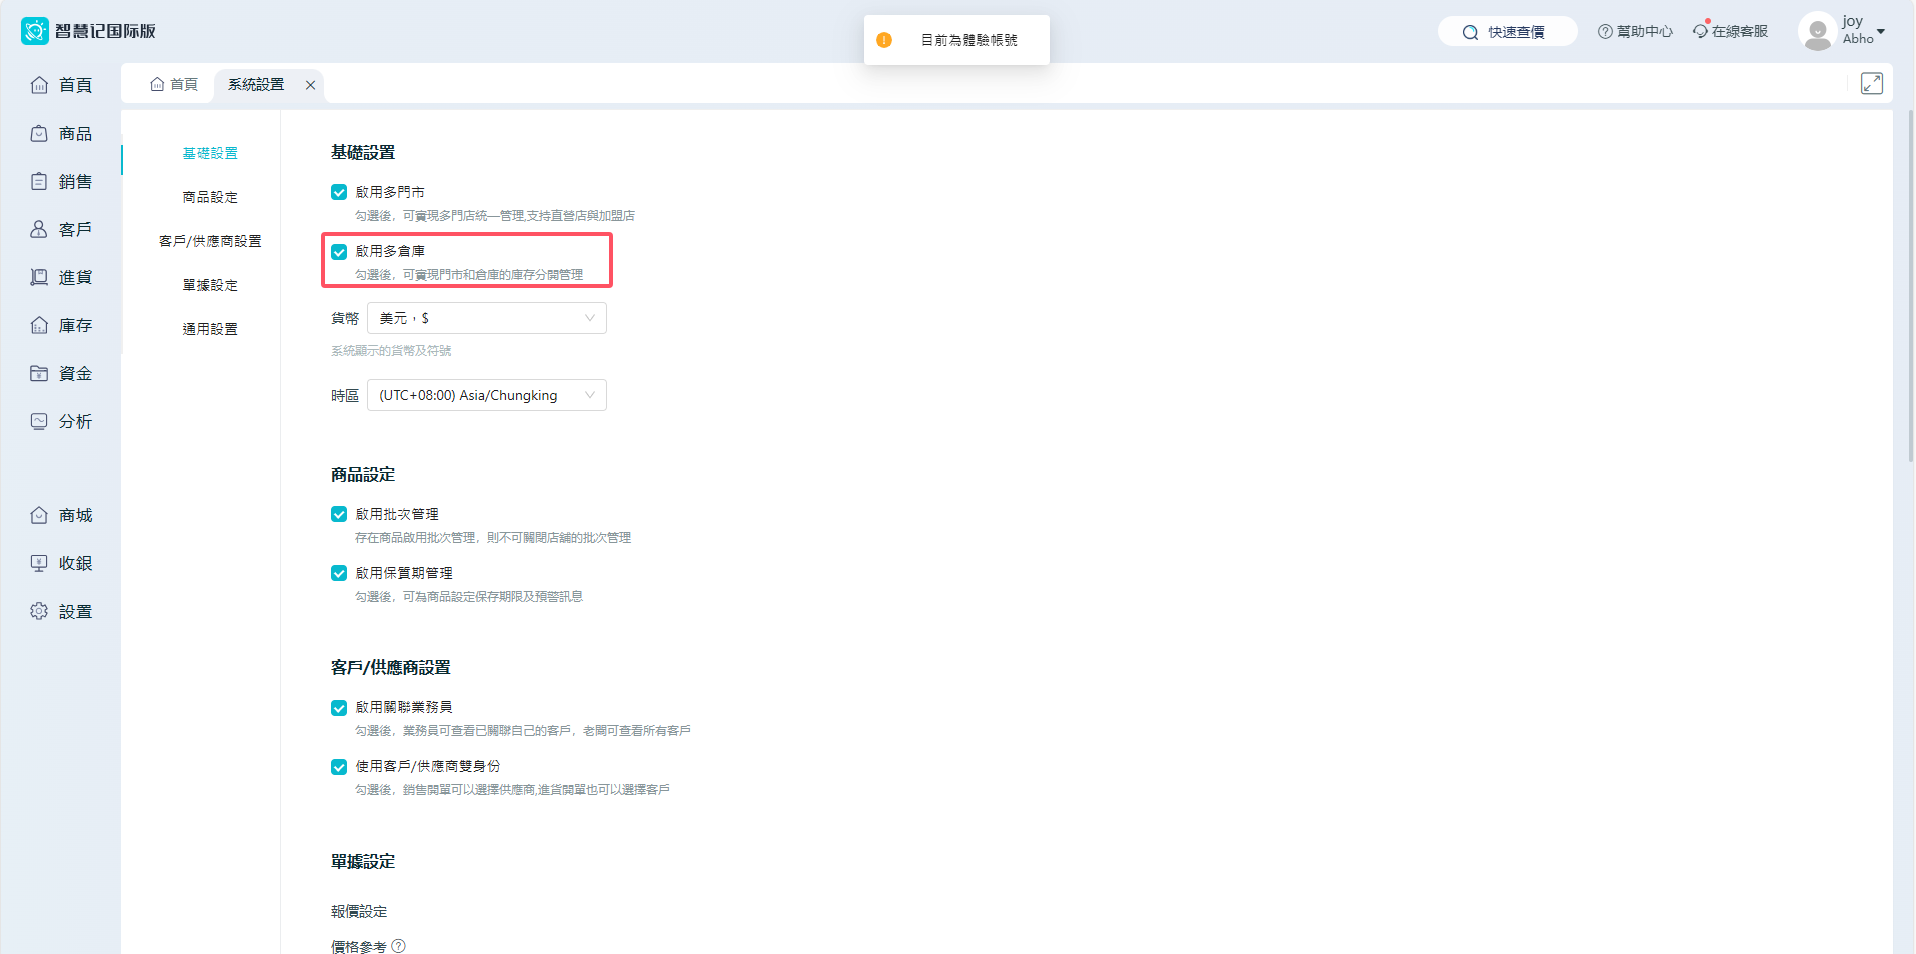Close the 系統設置 tab

click(311, 85)
